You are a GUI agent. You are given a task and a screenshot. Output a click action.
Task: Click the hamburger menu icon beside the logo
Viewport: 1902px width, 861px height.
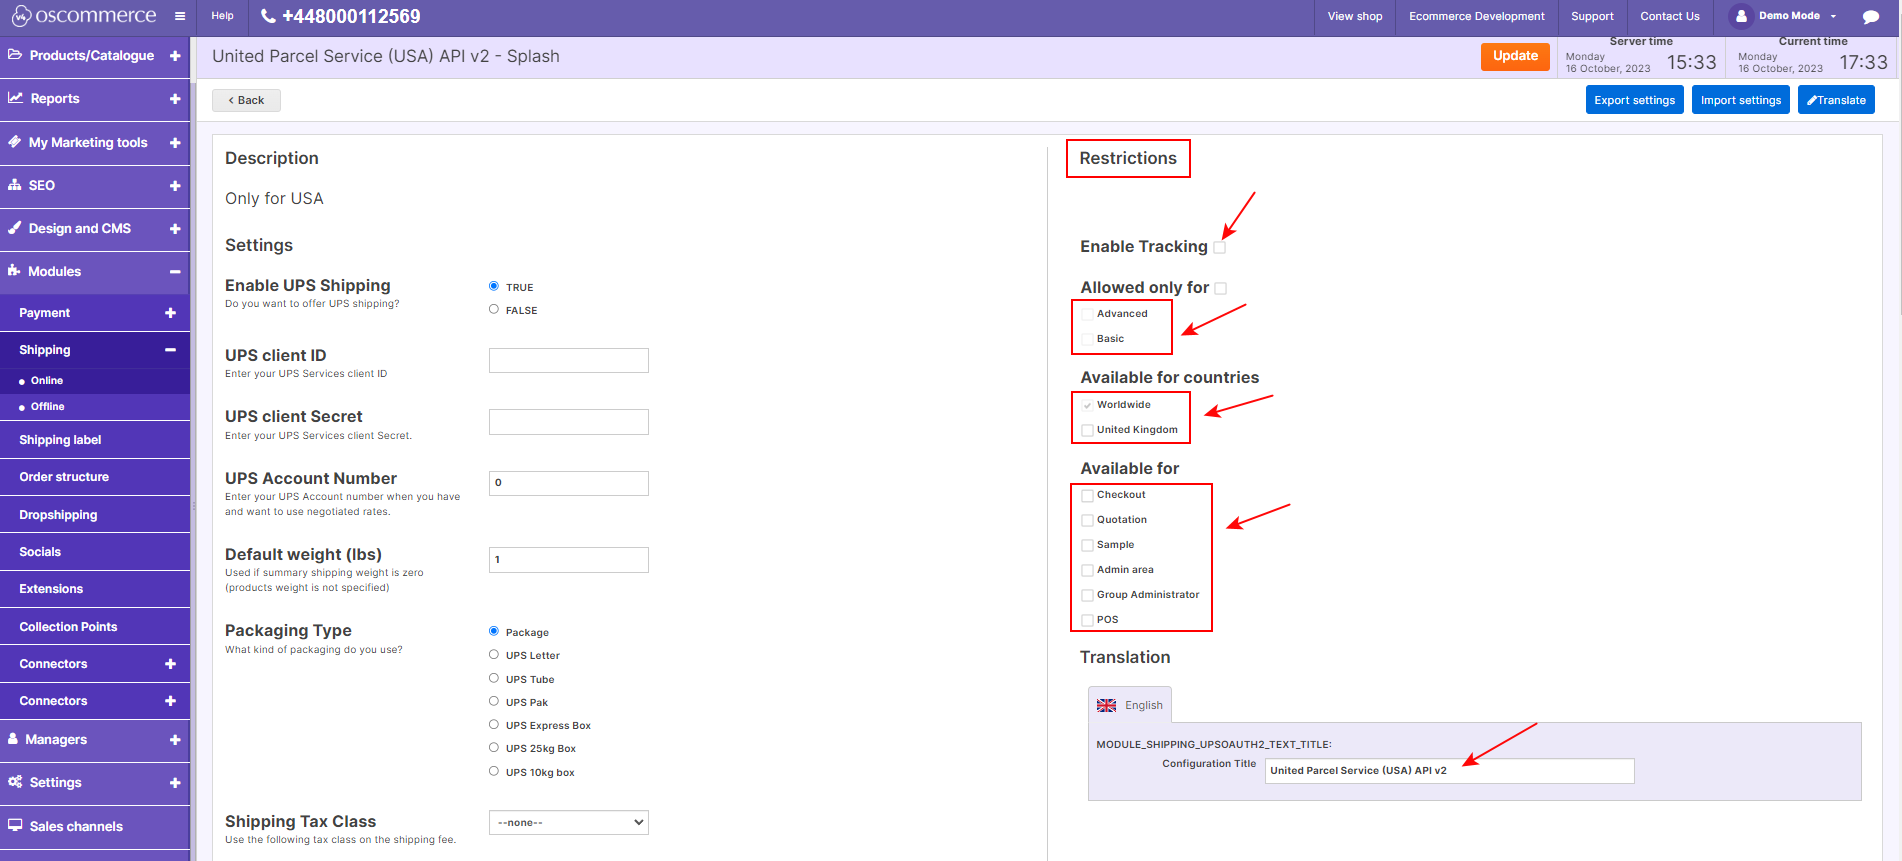(x=180, y=16)
